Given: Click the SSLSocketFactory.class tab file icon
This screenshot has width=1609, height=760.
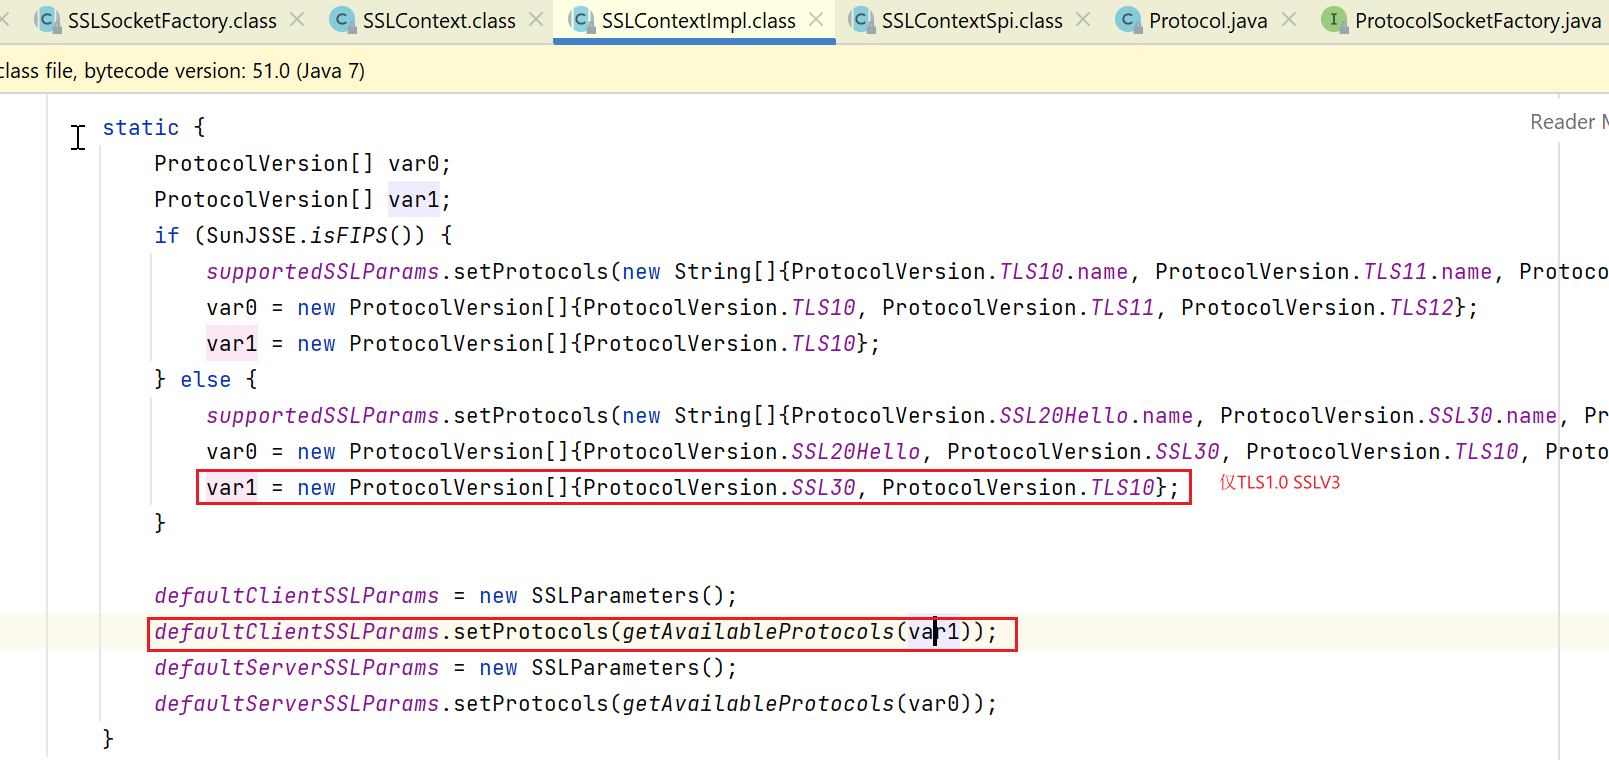Looking at the screenshot, I should [x=46, y=19].
